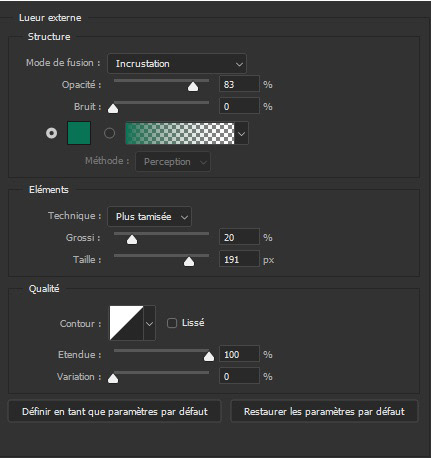Expand the gradient picker arrow
This screenshot has height=458, width=431.
(x=241, y=133)
